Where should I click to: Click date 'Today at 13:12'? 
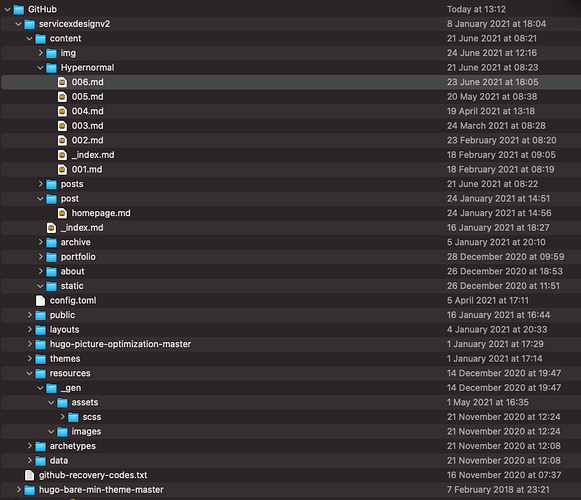click(x=476, y=10)
